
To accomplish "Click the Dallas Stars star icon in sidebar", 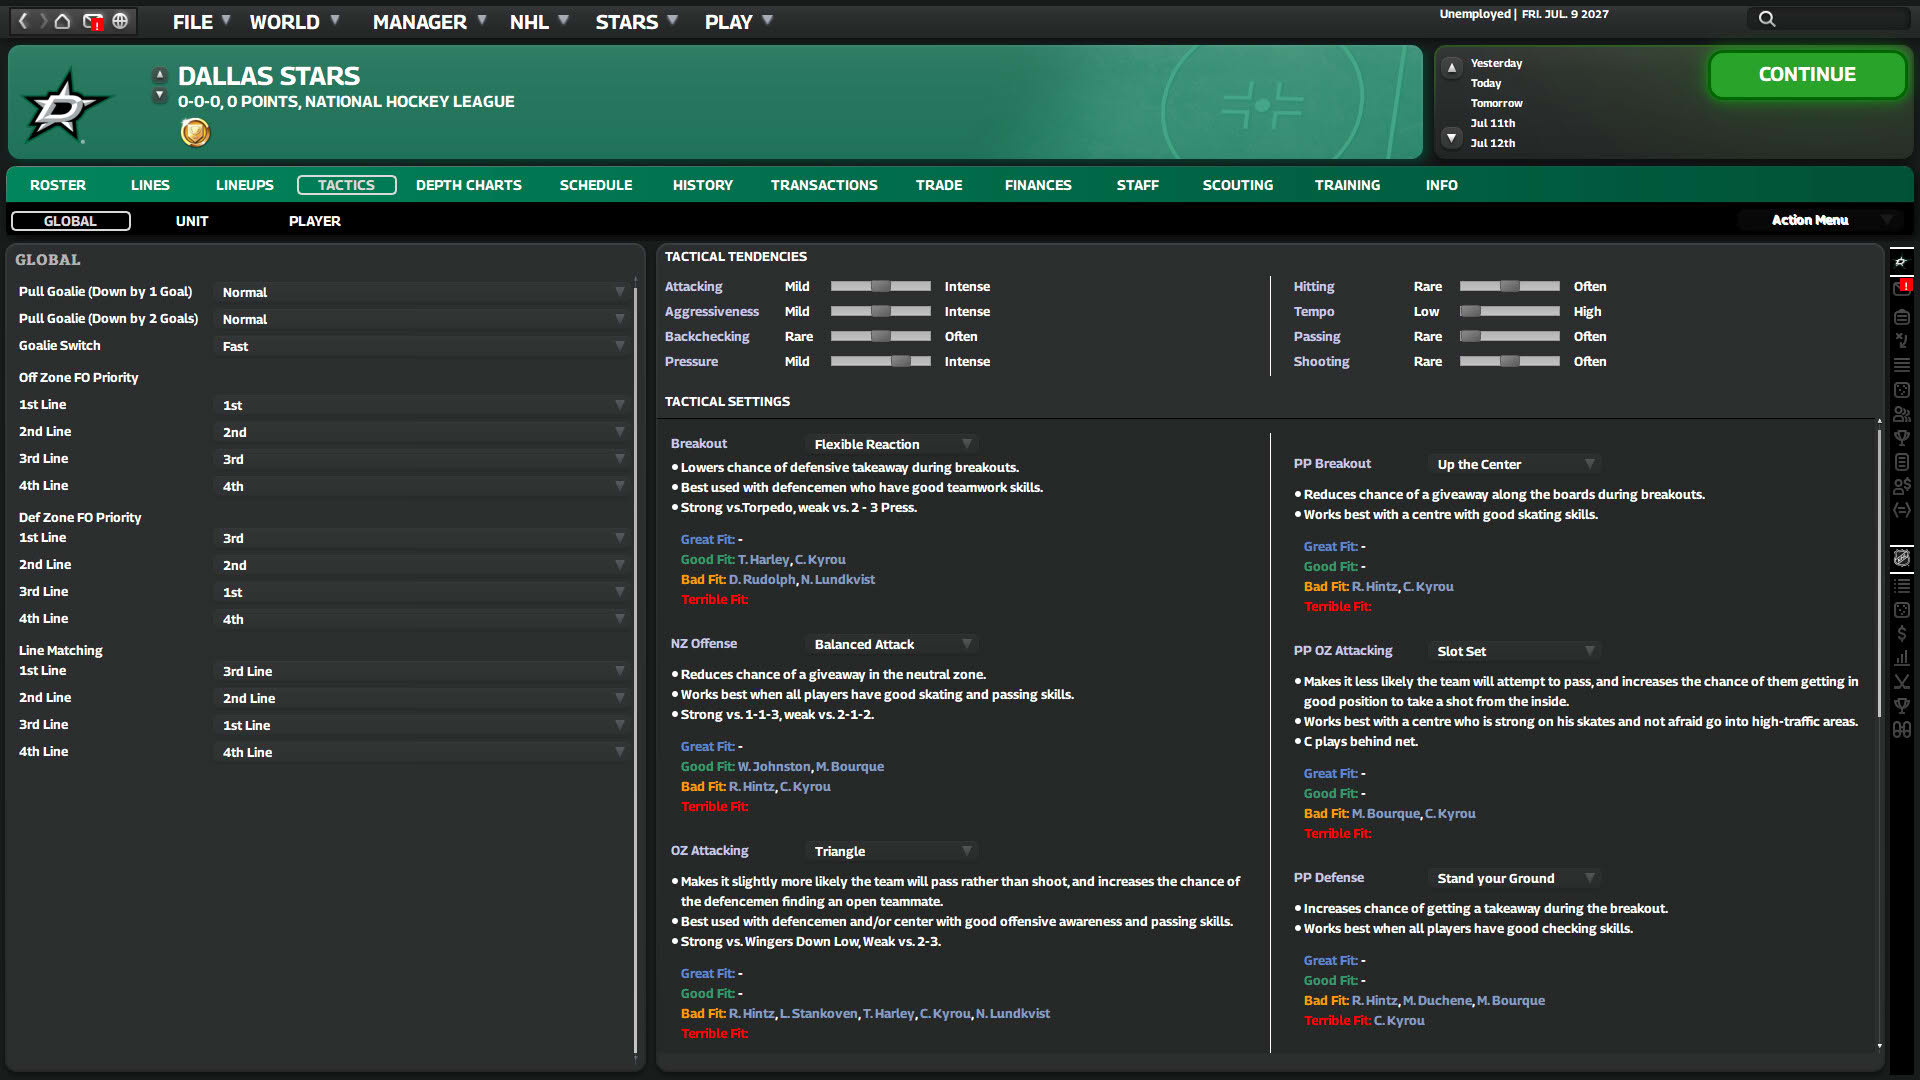I will coord(1901,262).
